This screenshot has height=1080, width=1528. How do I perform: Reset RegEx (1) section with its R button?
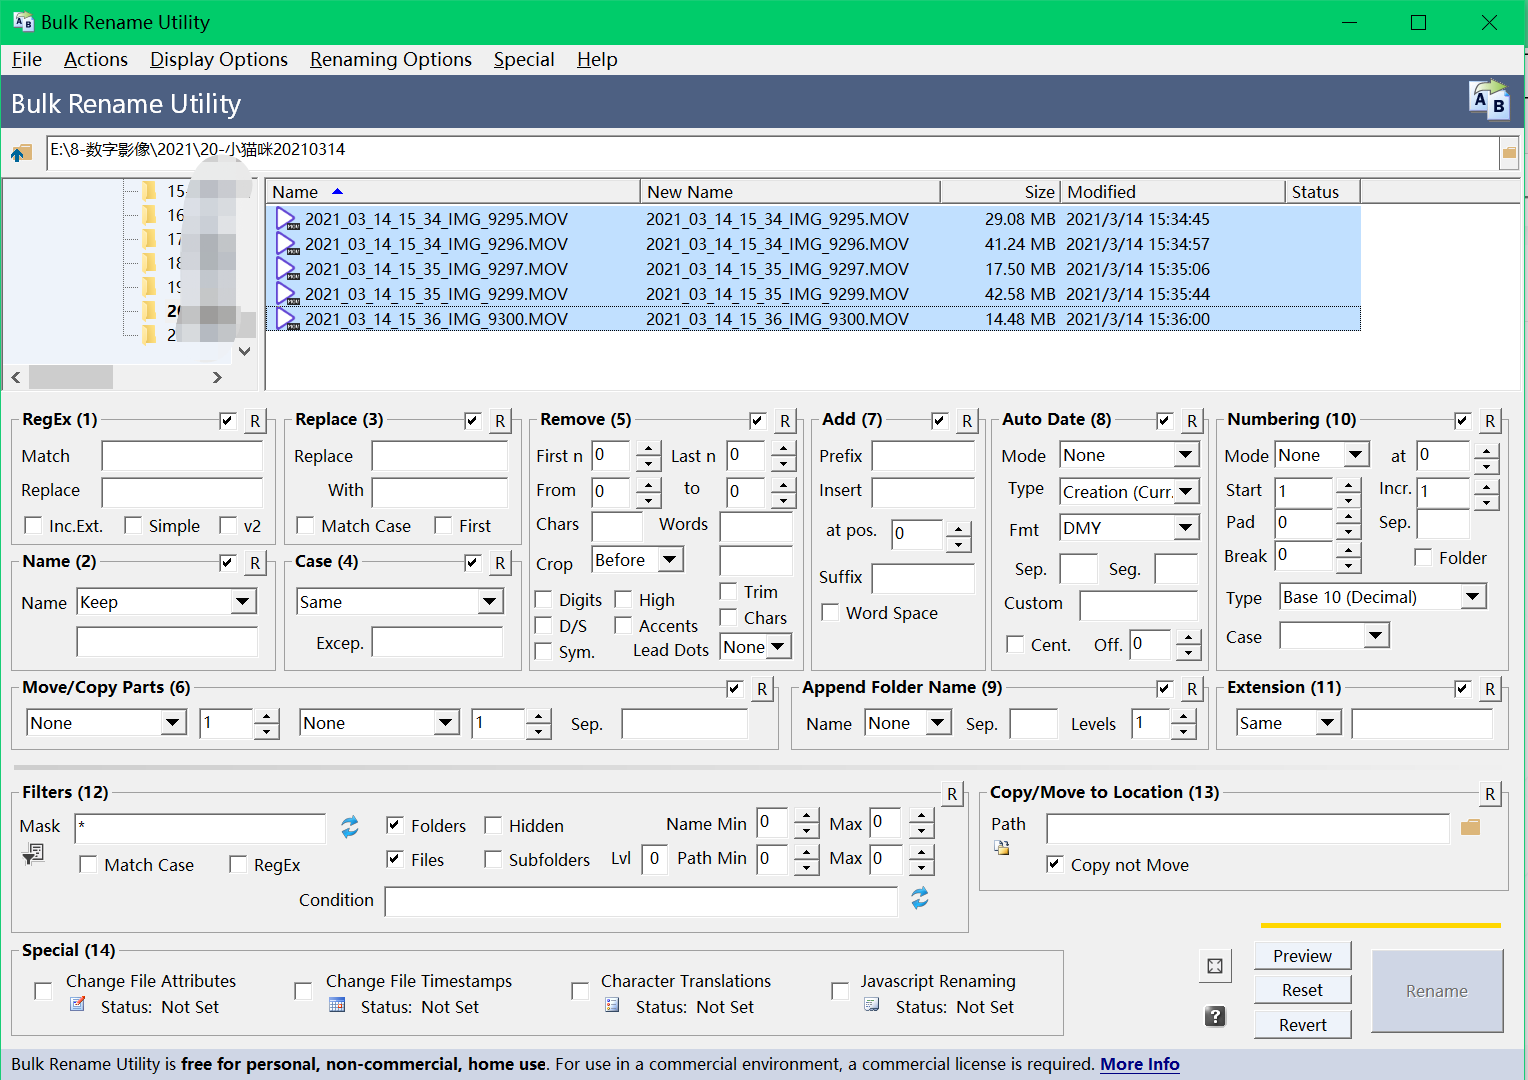coord(255,421)
